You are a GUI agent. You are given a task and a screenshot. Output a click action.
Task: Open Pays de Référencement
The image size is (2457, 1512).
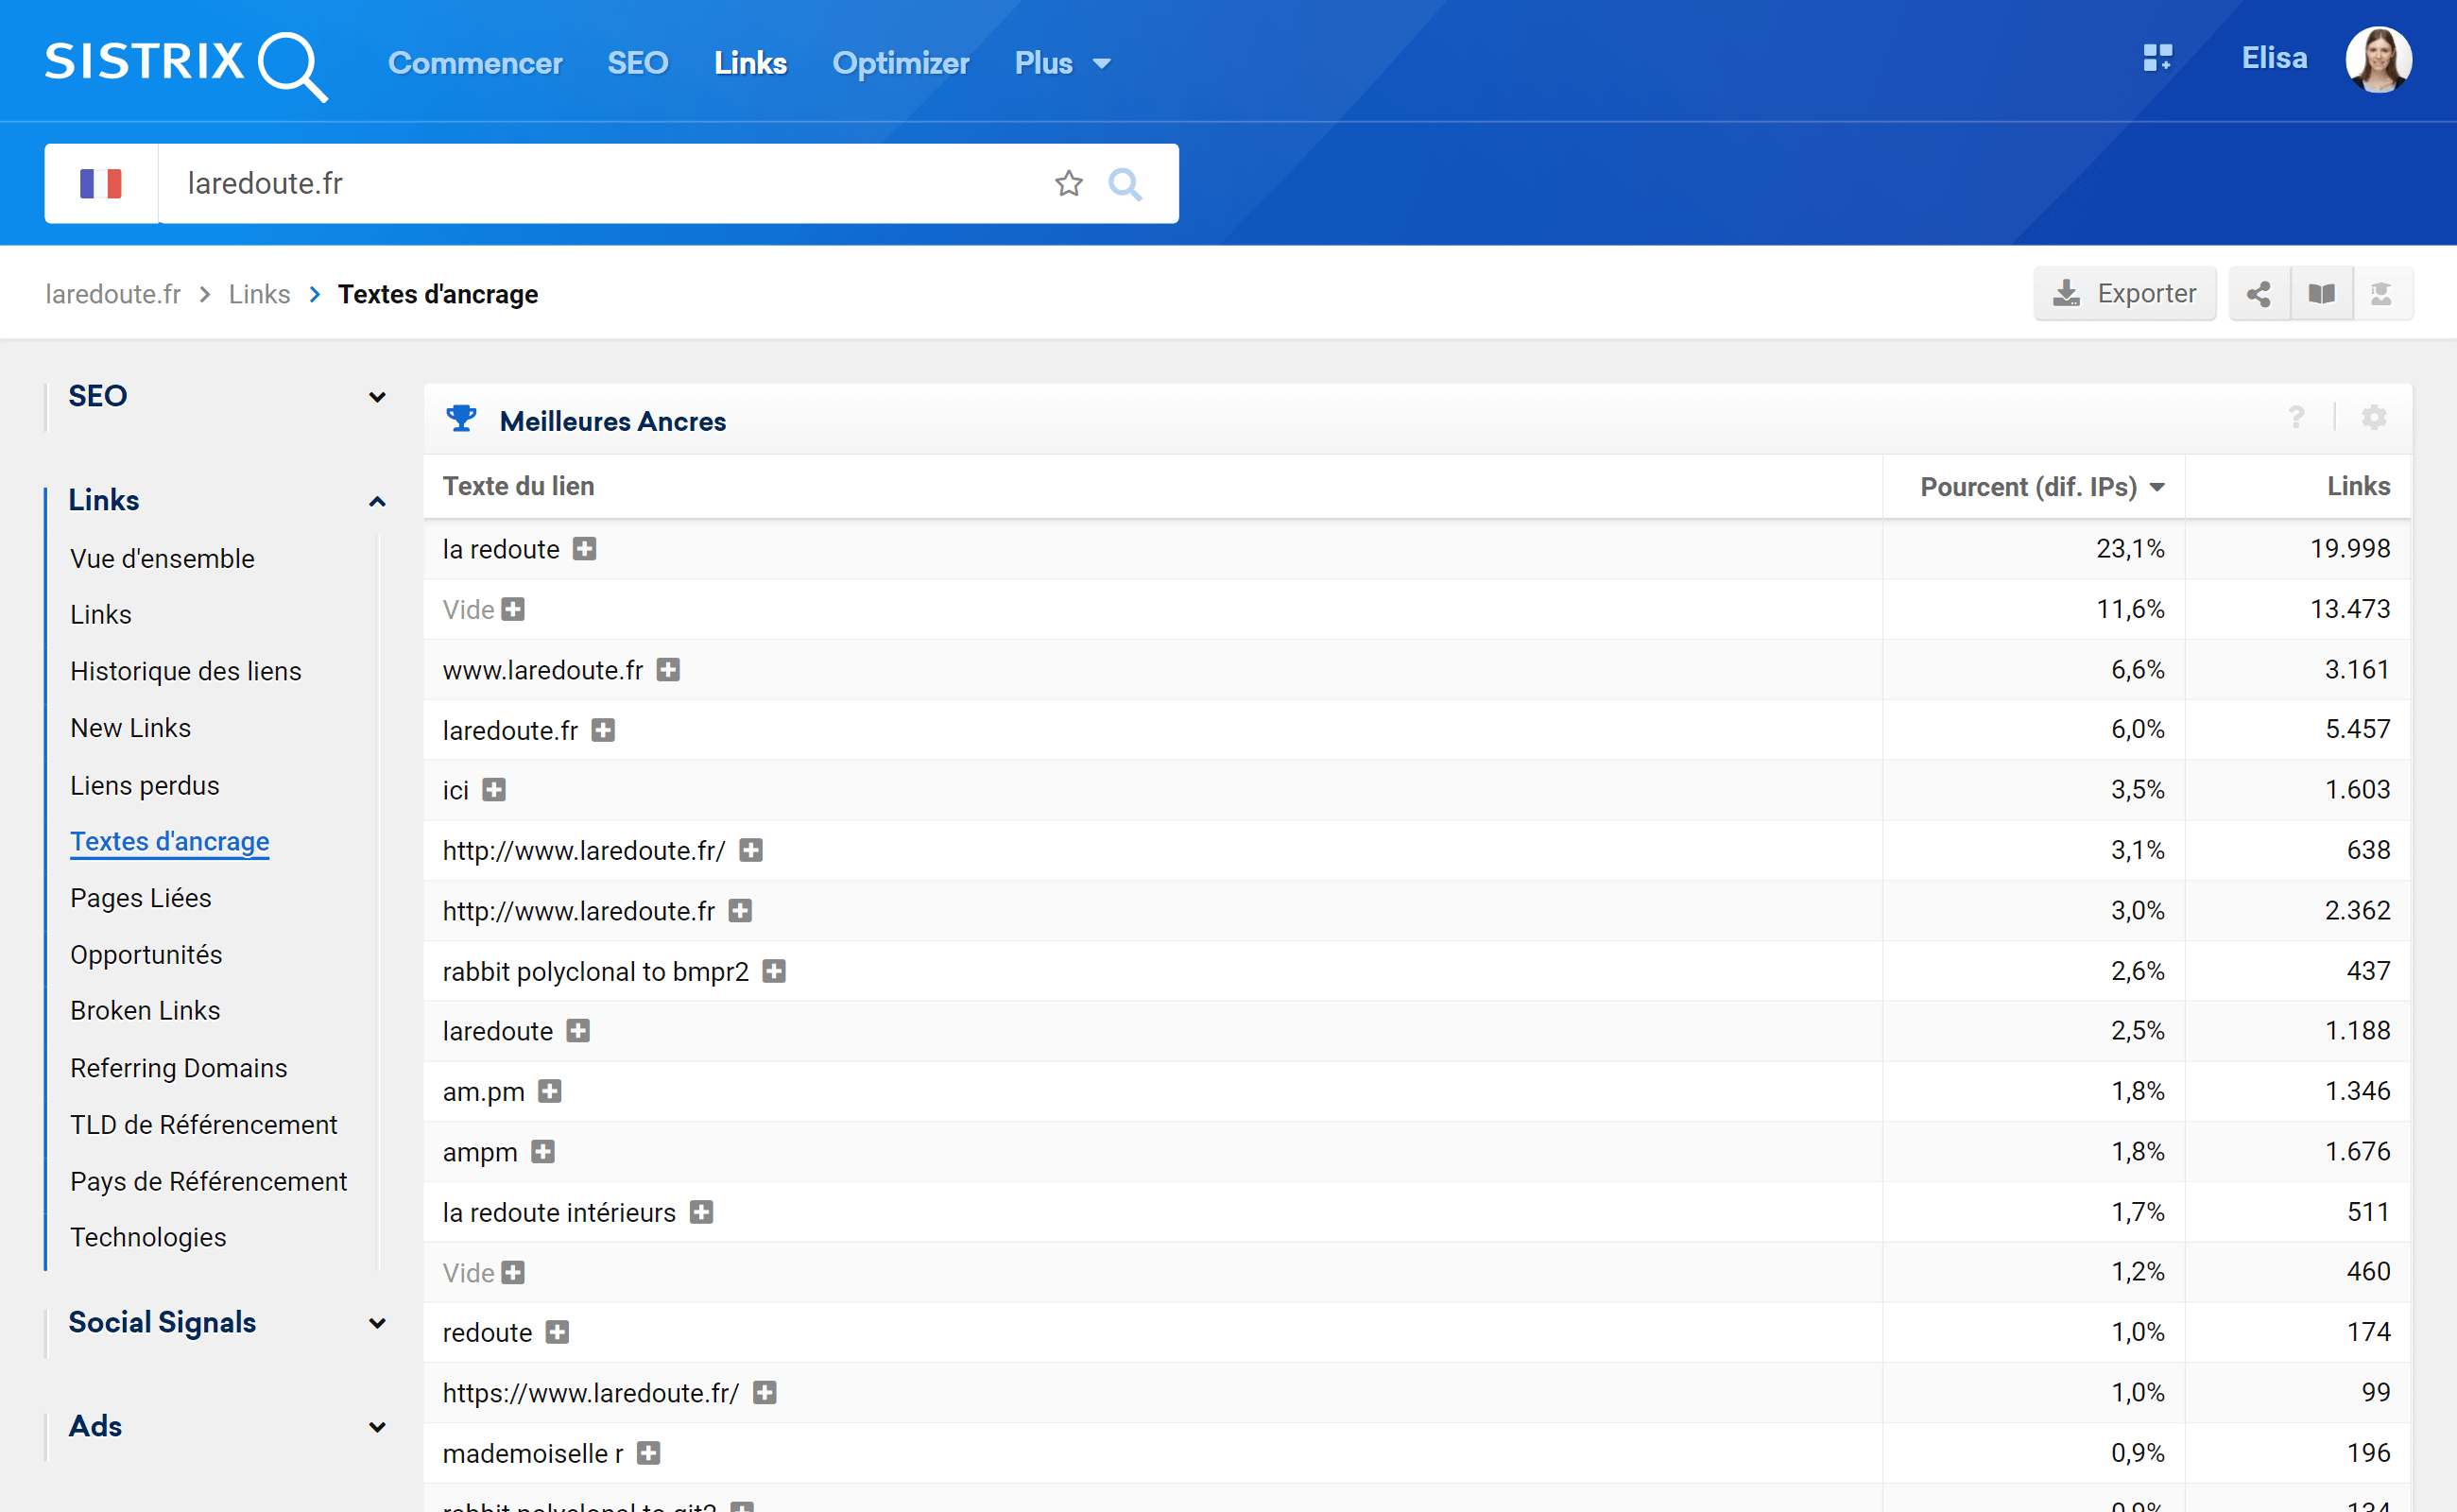pos(209,1181)
